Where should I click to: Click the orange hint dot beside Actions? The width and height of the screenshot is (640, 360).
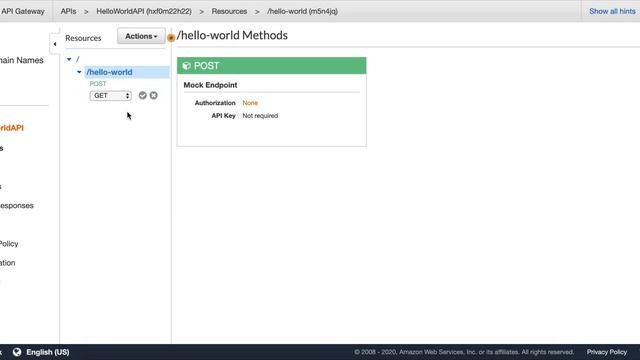(171, 38)
